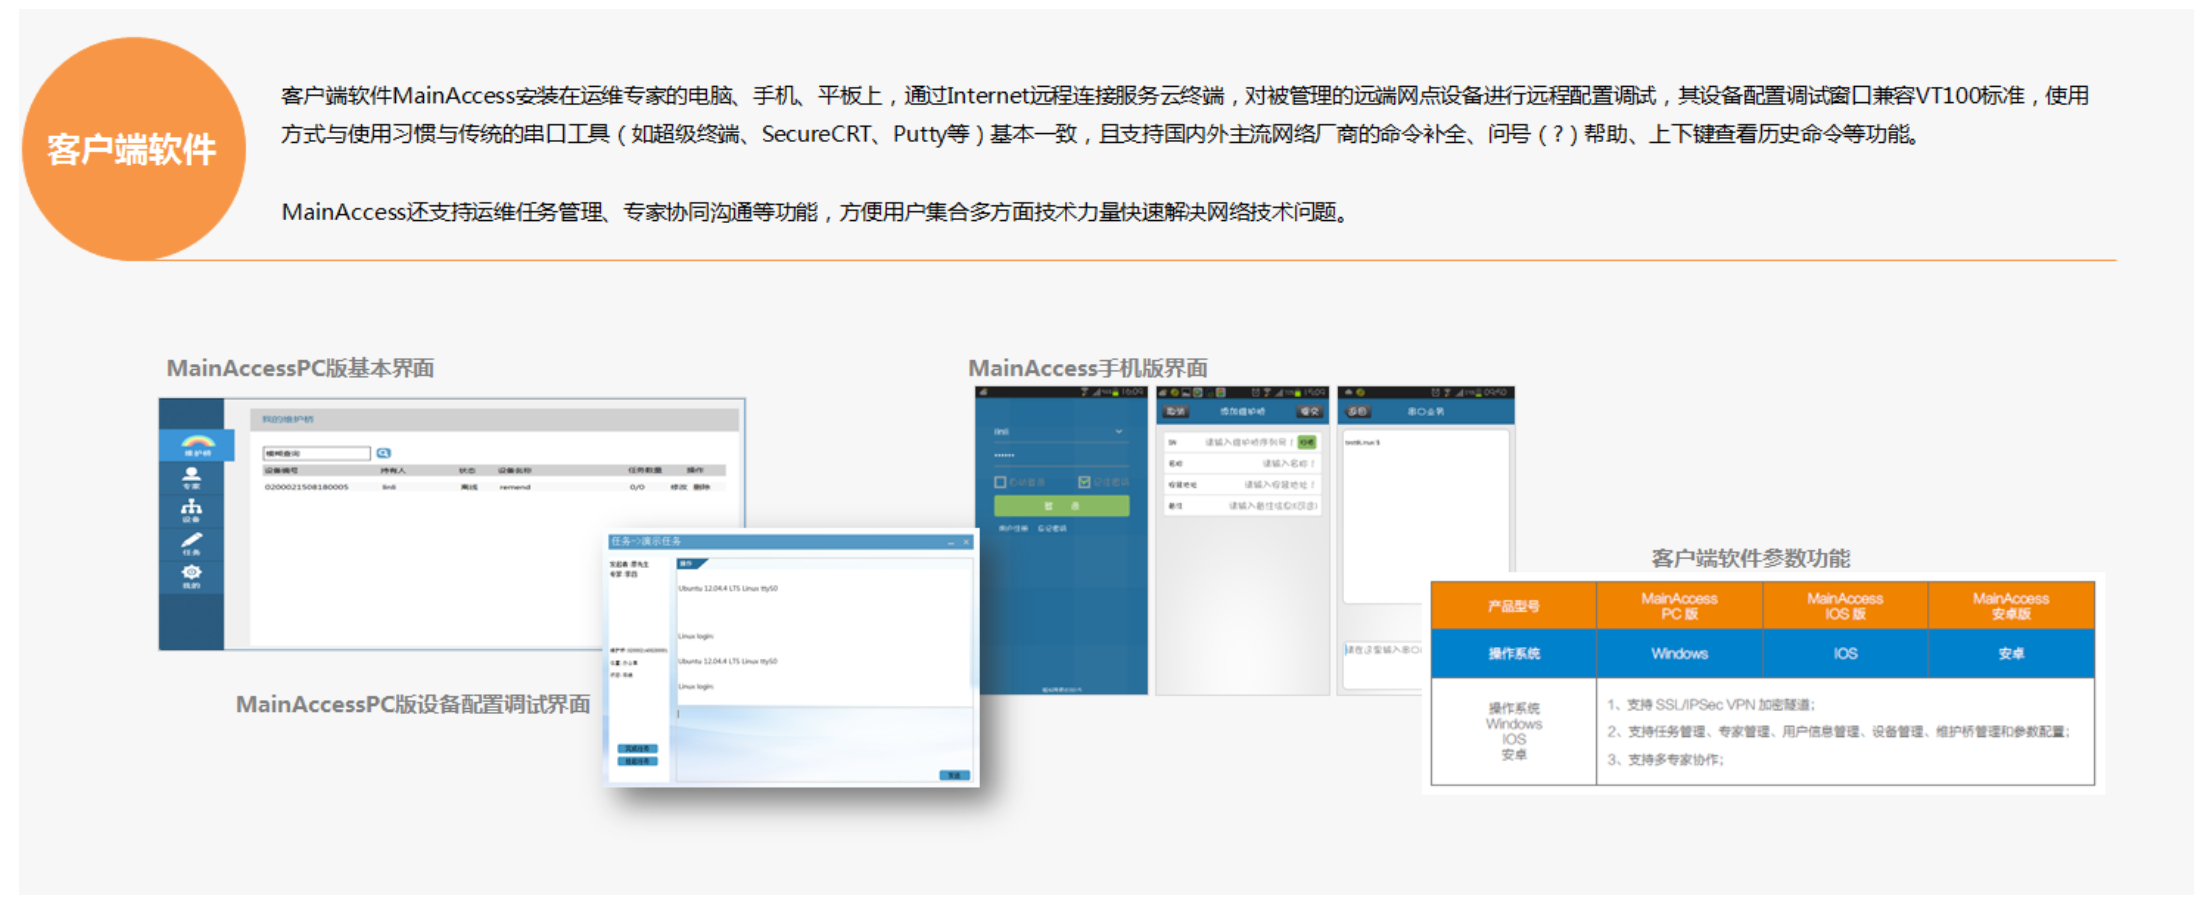Click the 'MainAccess 安卓版' column header
This screenshot has height=915, width=2207.
(x=2011, y=606)
